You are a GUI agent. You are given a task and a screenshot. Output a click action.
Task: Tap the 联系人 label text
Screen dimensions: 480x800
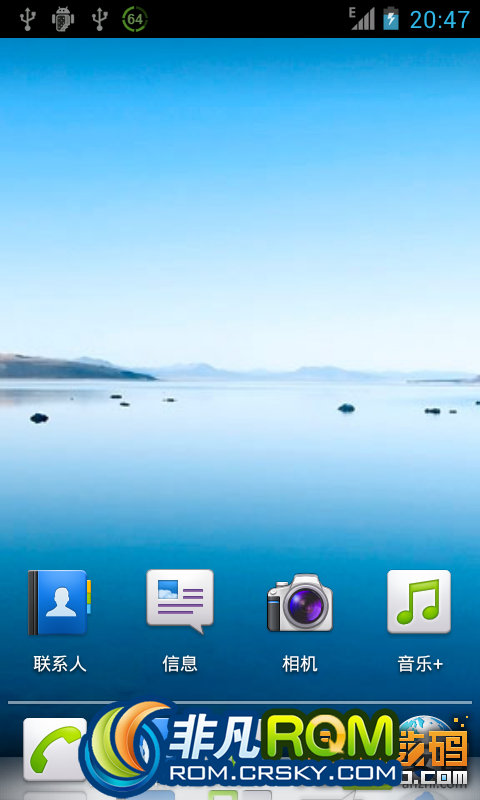pos(60,664)
